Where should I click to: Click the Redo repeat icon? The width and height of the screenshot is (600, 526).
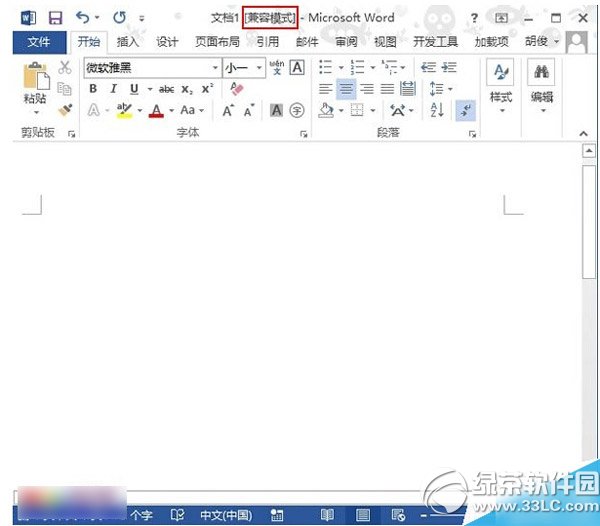(x=119, y=18)
